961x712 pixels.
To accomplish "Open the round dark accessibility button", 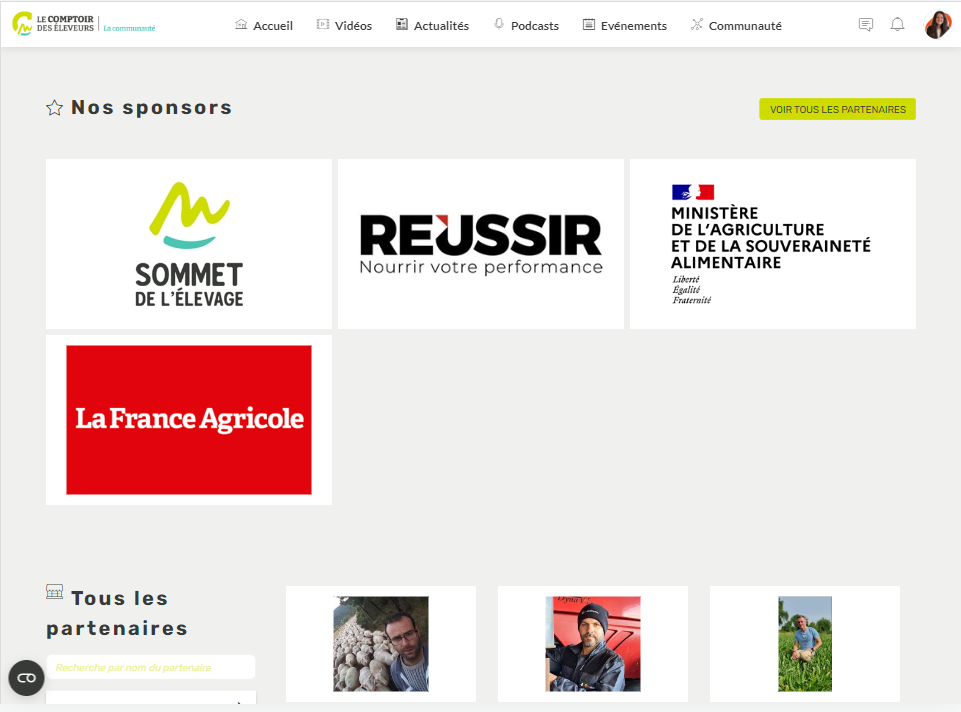I will pos(26,678).
